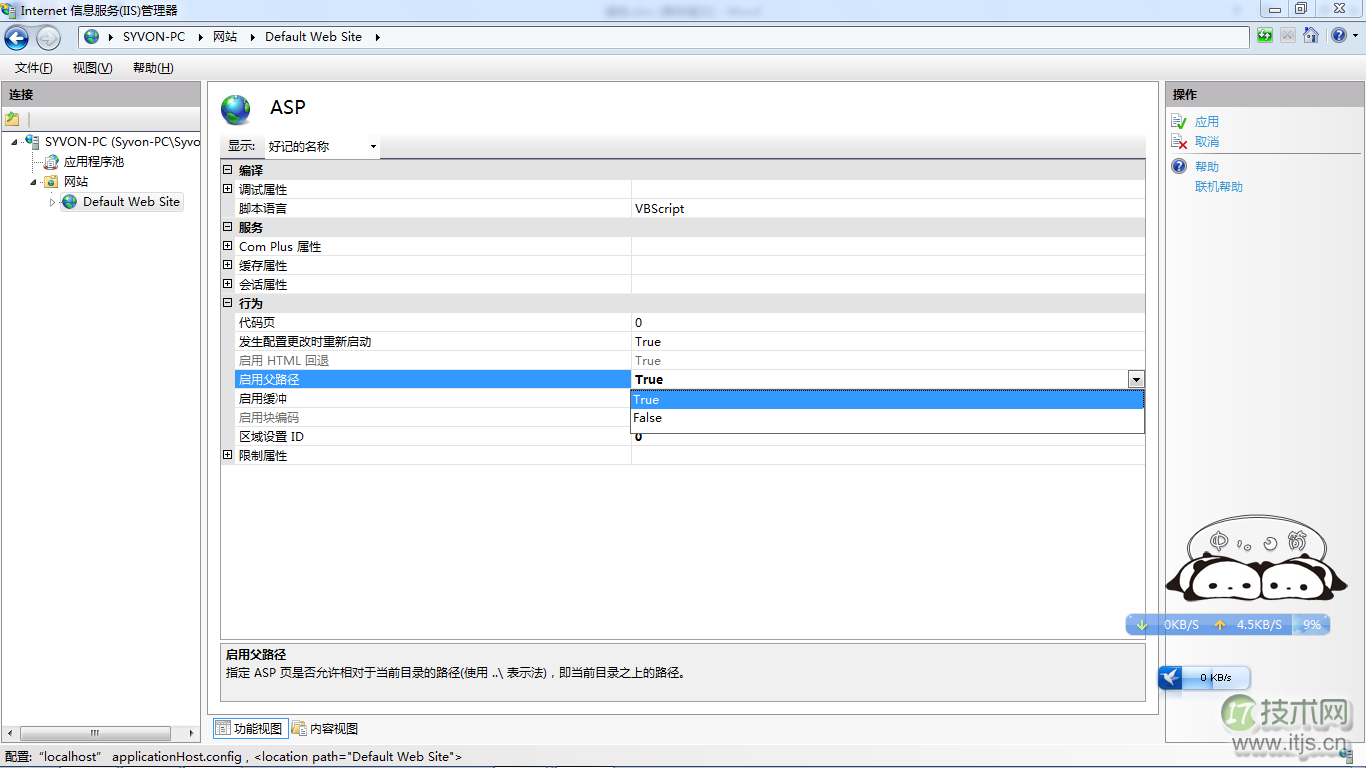Click the 网站 folder icon
Screen dimensions: 1366x768
point(52,182)
